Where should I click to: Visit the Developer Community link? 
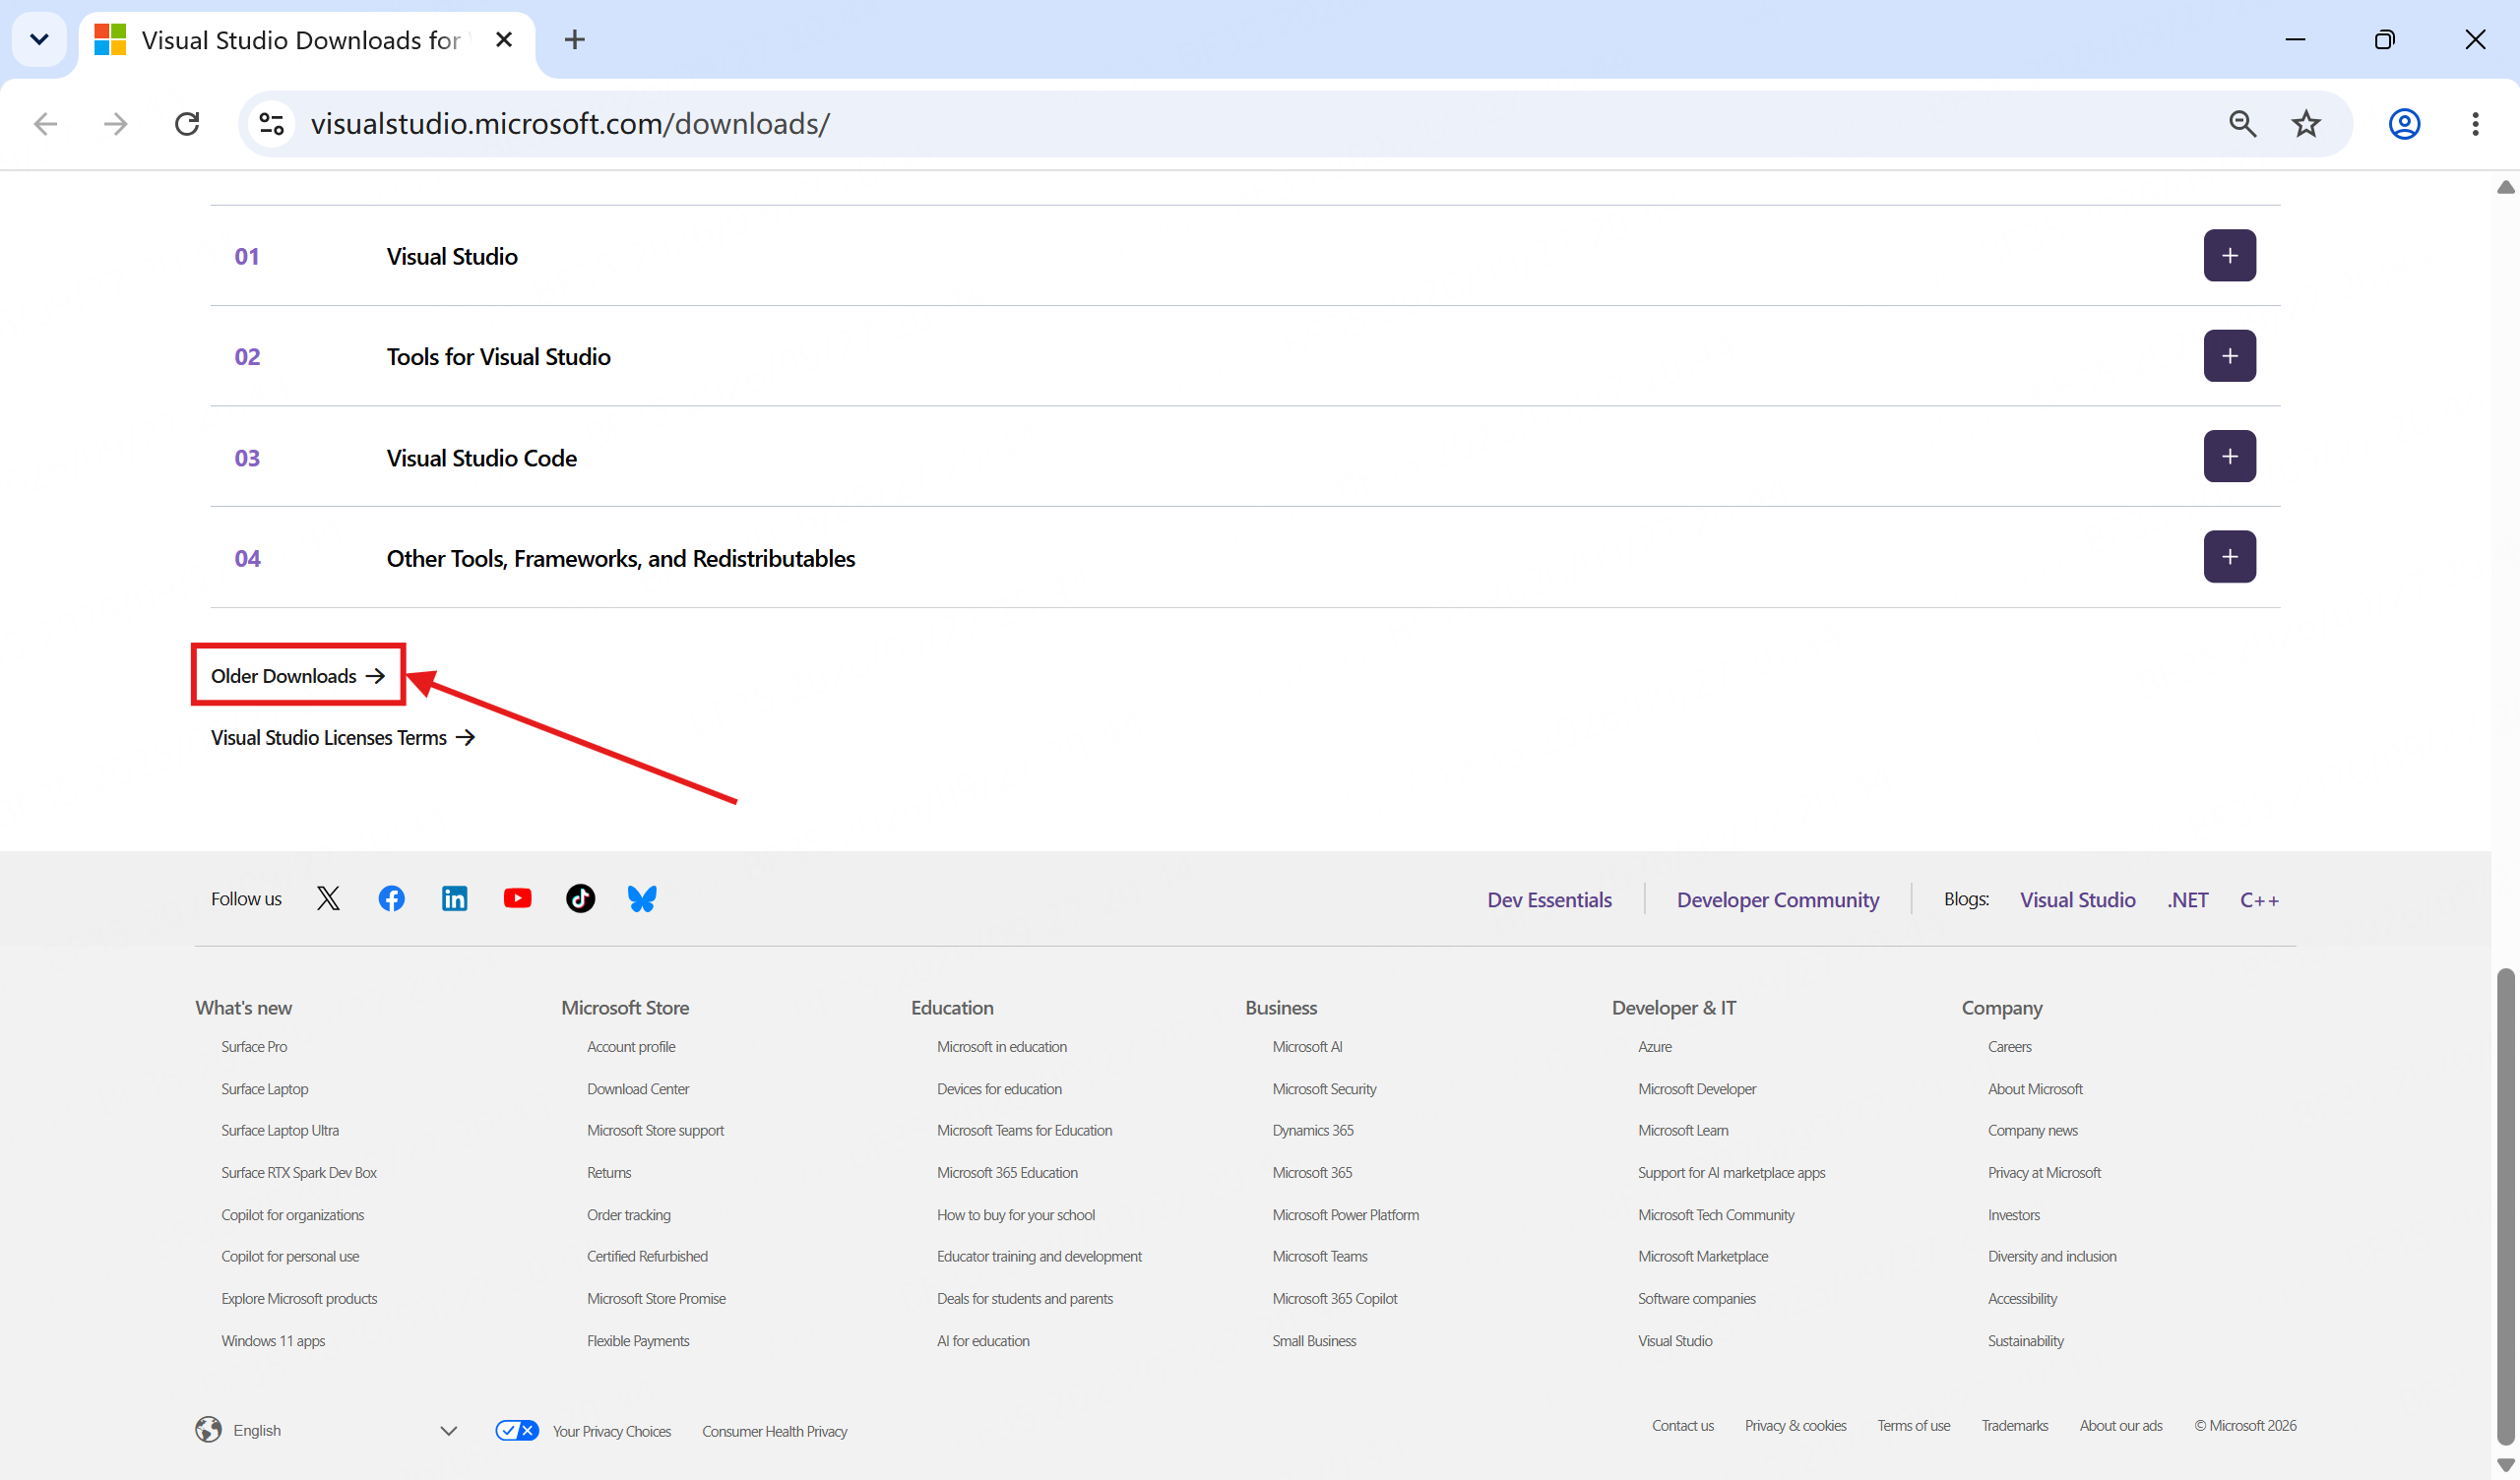point(1778,900)
